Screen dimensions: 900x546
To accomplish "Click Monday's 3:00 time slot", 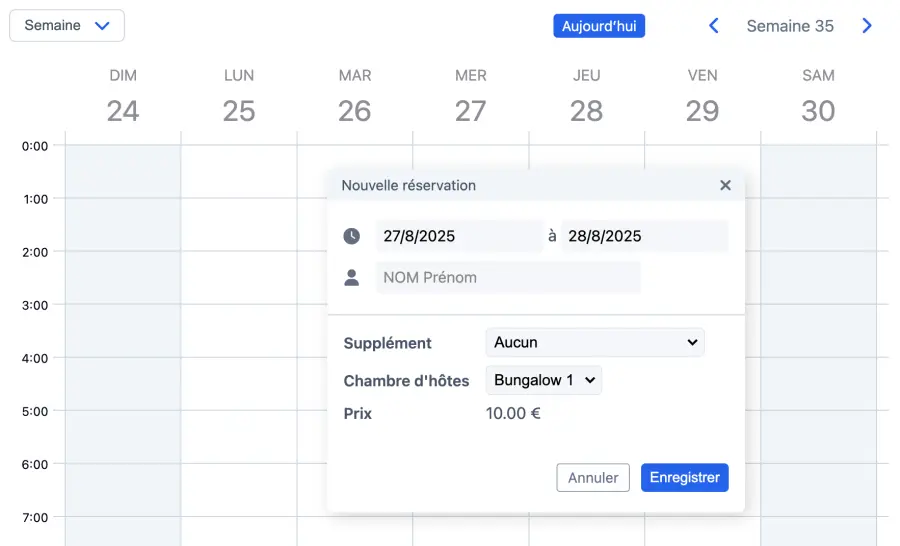I will click(x=239, y=330).
